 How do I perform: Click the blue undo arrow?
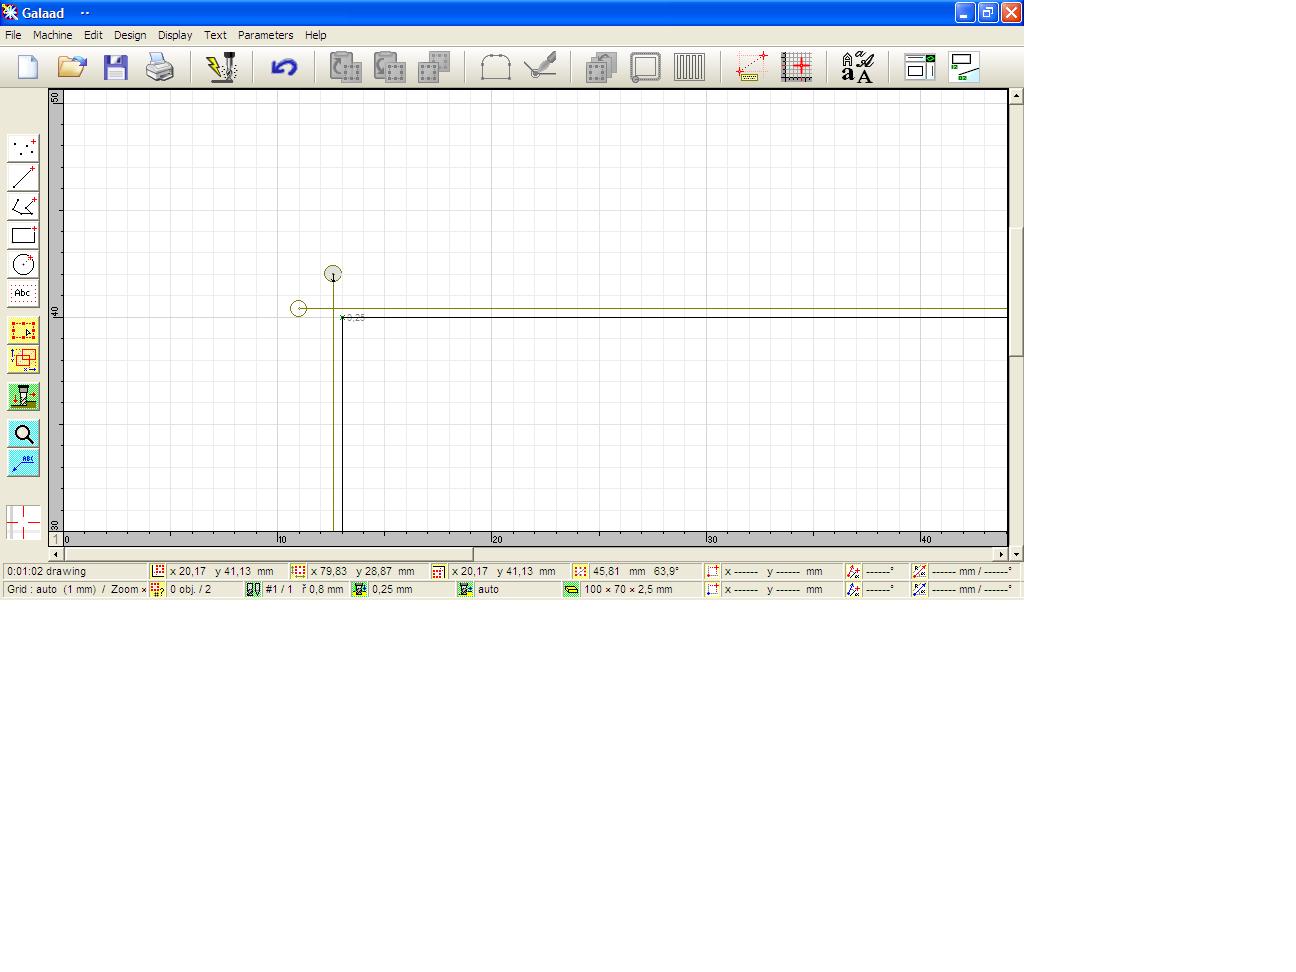coord(284,68)
